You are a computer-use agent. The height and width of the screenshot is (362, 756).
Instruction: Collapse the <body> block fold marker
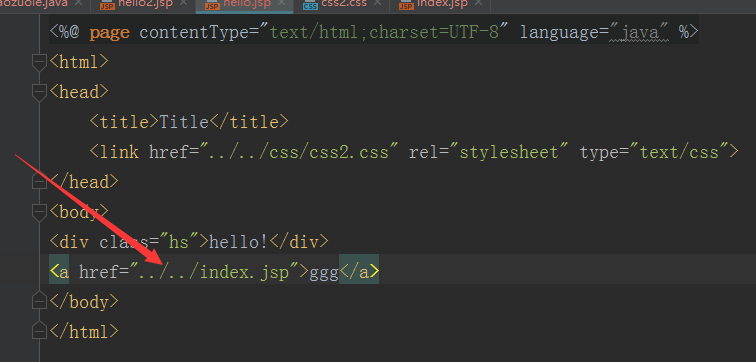click(x=39, y=212)
